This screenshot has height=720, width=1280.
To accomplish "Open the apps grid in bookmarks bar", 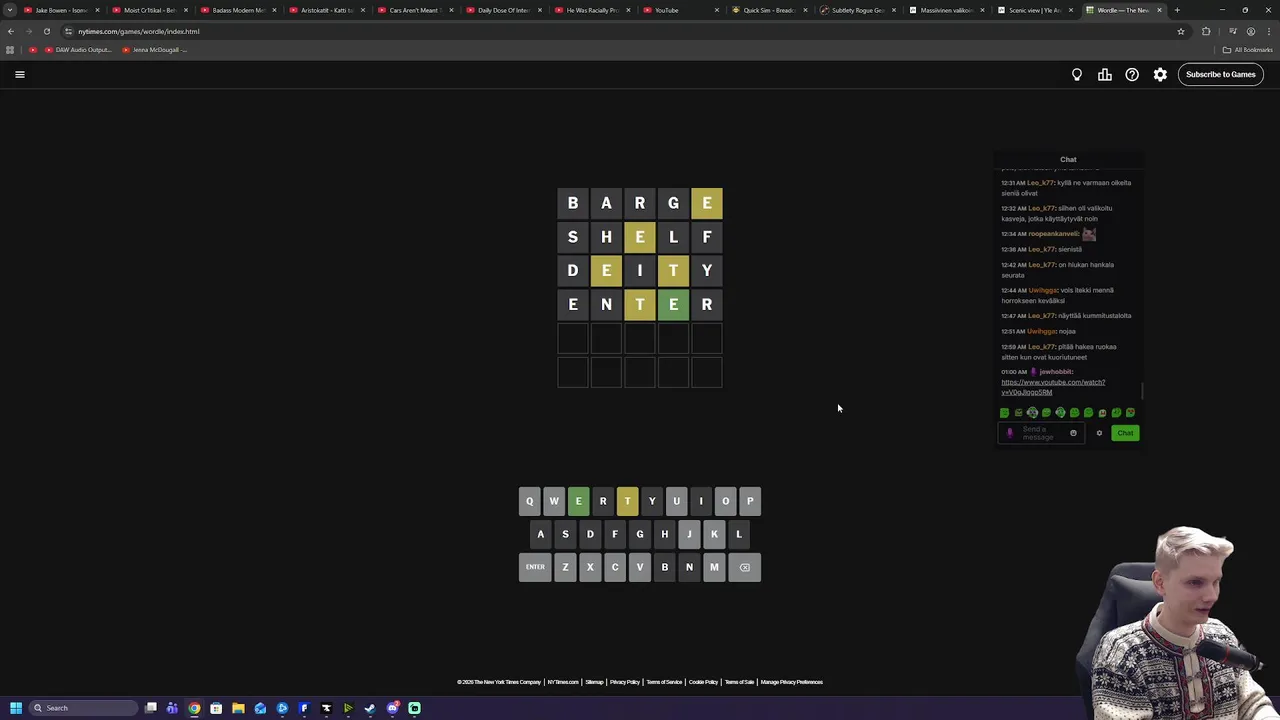I will (10, 50).
